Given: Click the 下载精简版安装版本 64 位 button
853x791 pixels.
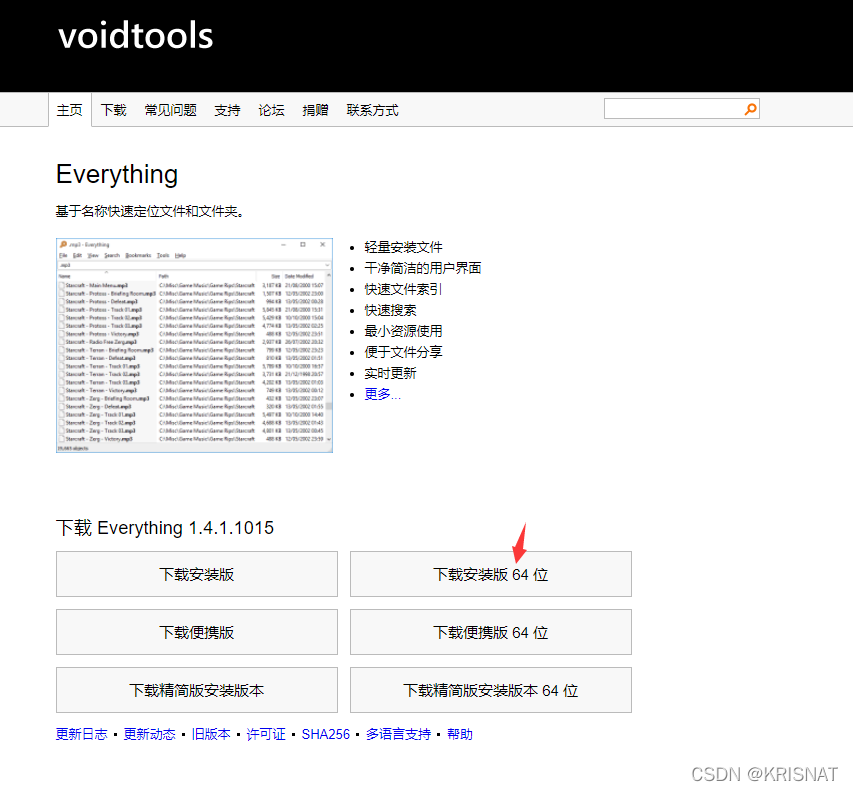Looking at the screenshot, I should [x=491, y=690].
